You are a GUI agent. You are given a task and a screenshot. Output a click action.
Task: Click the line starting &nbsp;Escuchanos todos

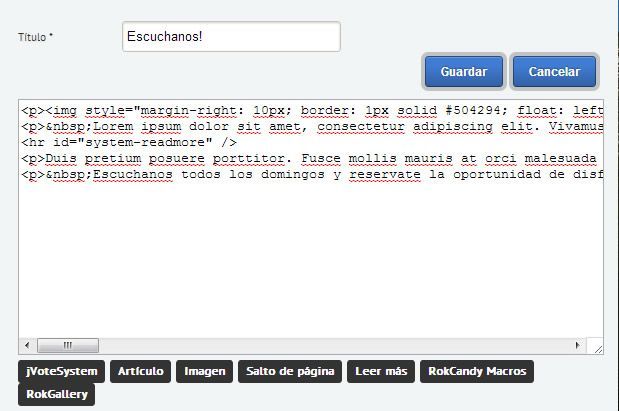click(x=312, y=174)
